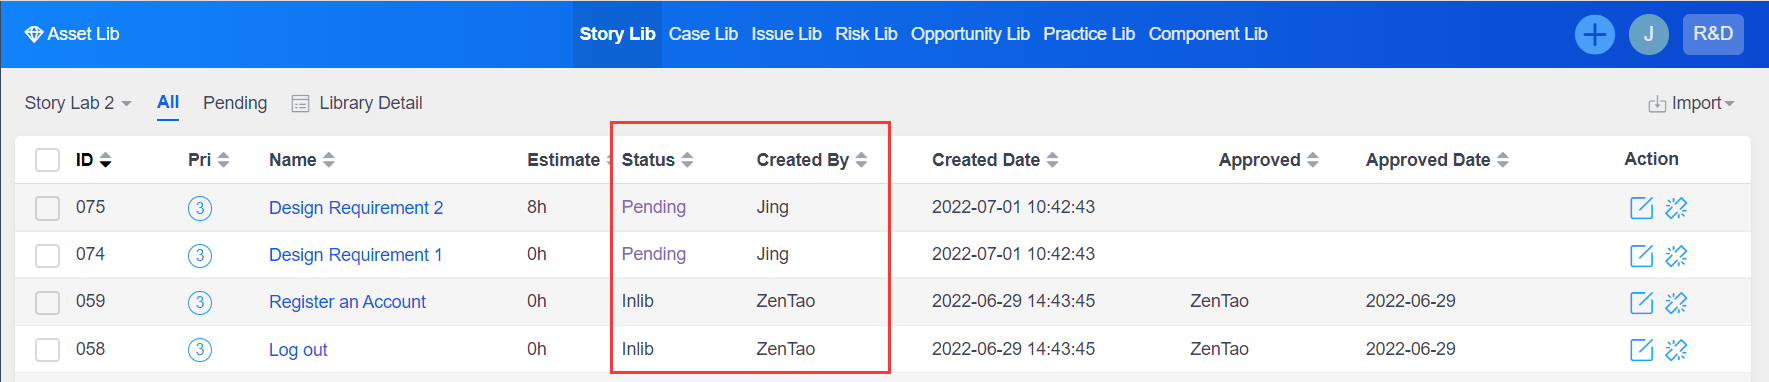
Task: Click the remove icon for story 075
Action: (x=1676, y=207)
